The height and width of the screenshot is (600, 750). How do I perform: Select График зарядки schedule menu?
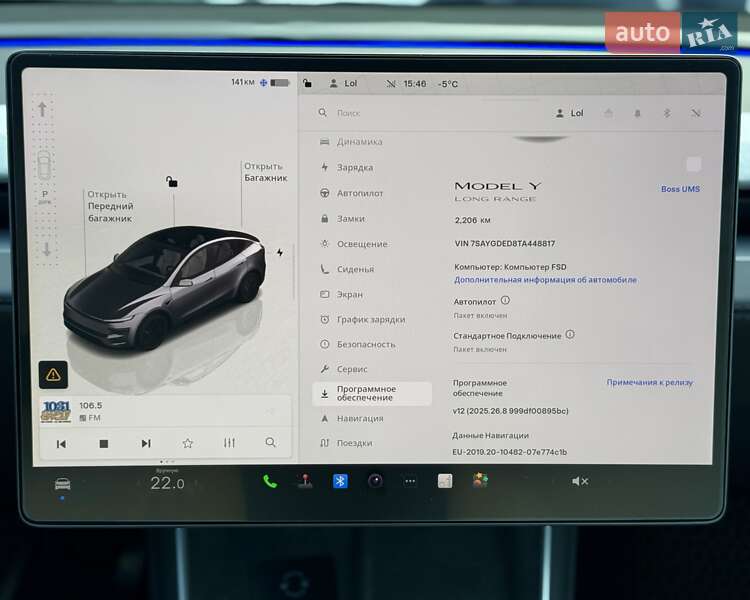pyautogui.click(x=364, y=319)
